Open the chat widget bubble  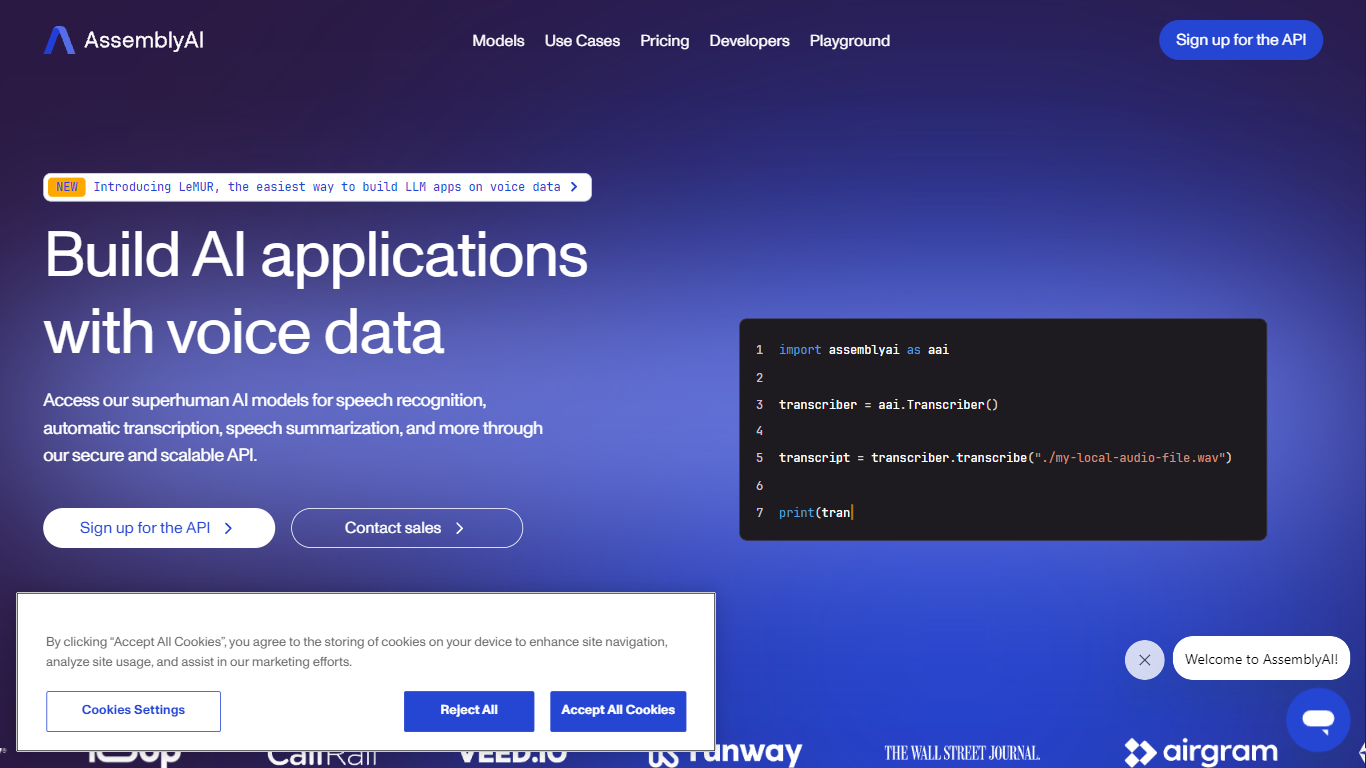pos(1318,719)
